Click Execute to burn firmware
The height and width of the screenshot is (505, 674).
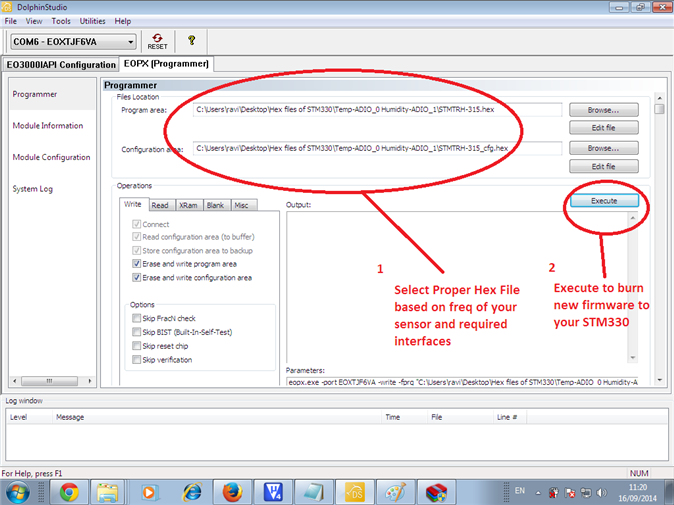pyautogui.click(x=604, y=201)
